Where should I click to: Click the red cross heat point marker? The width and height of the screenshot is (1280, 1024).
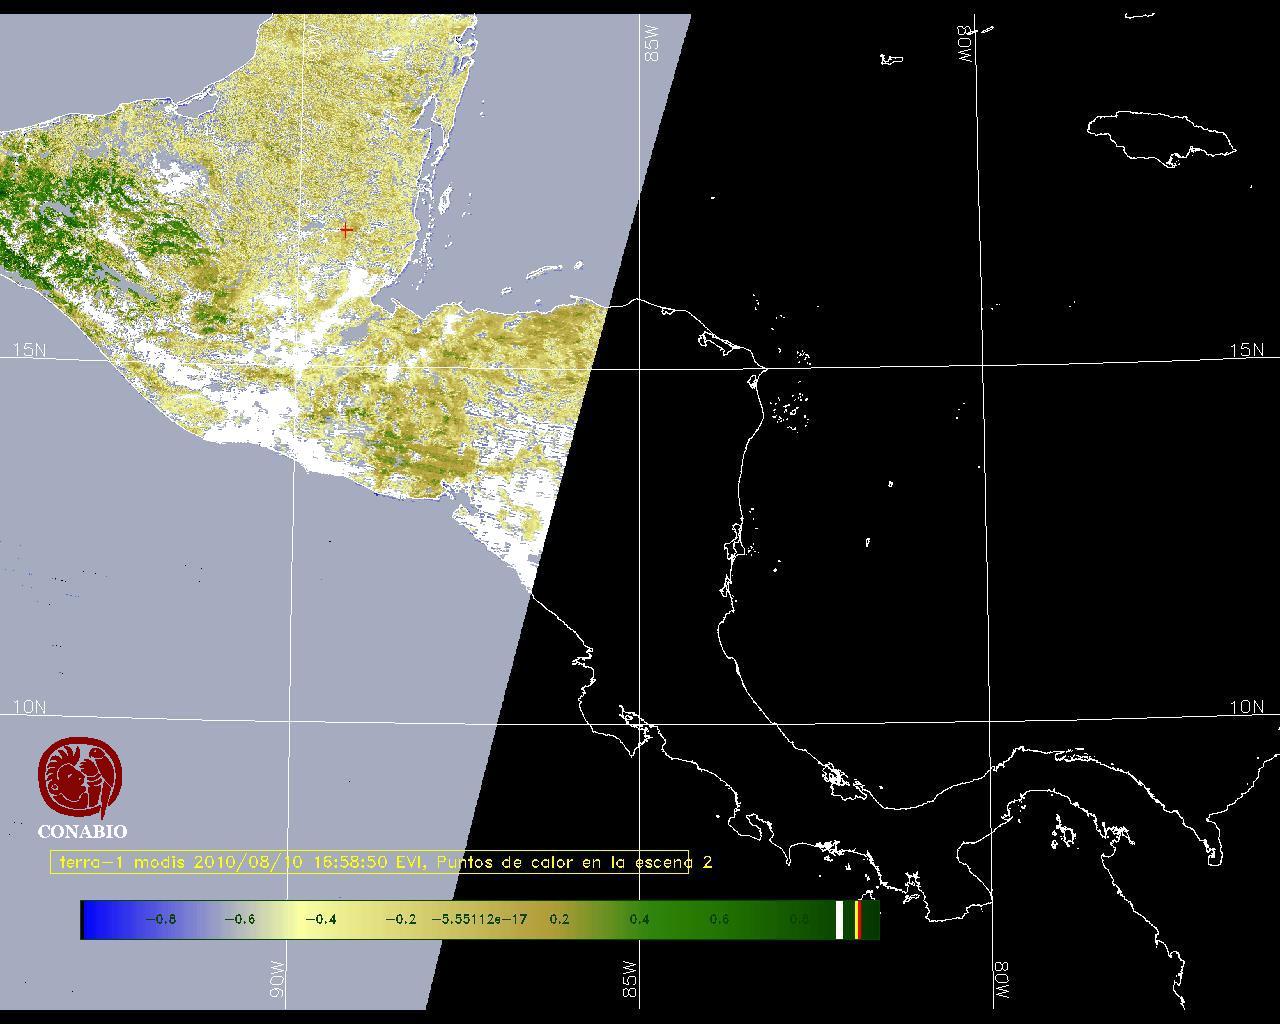(x=346, y=230)
